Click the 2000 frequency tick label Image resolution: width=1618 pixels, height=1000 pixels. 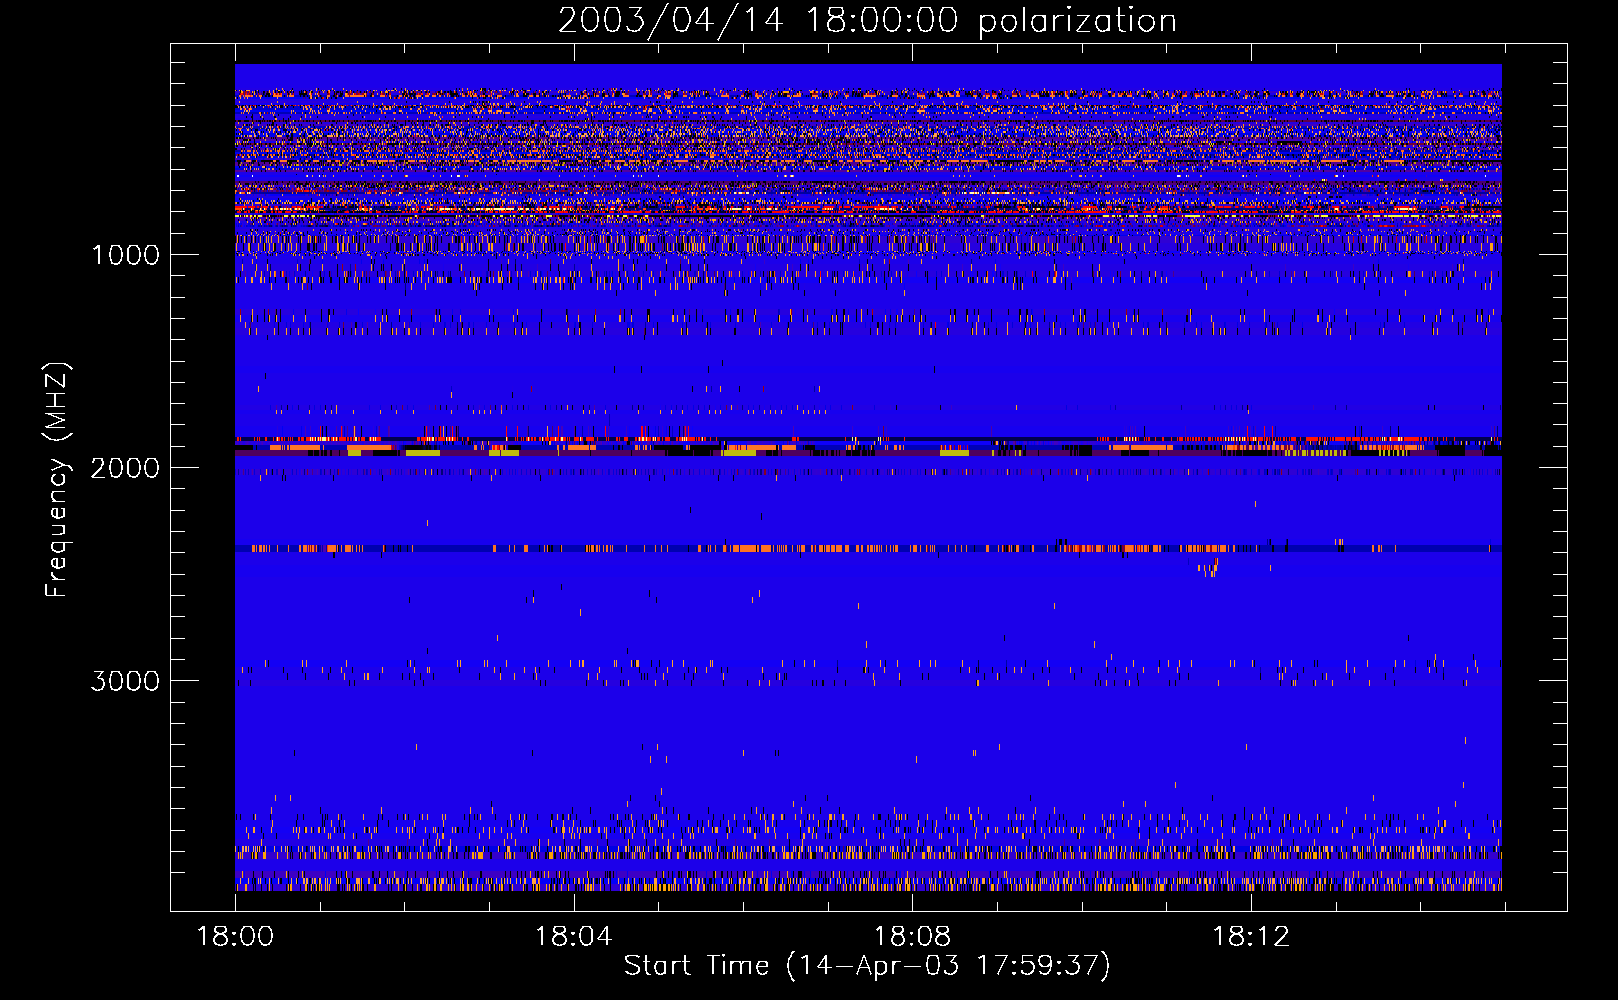click(125, 468)
